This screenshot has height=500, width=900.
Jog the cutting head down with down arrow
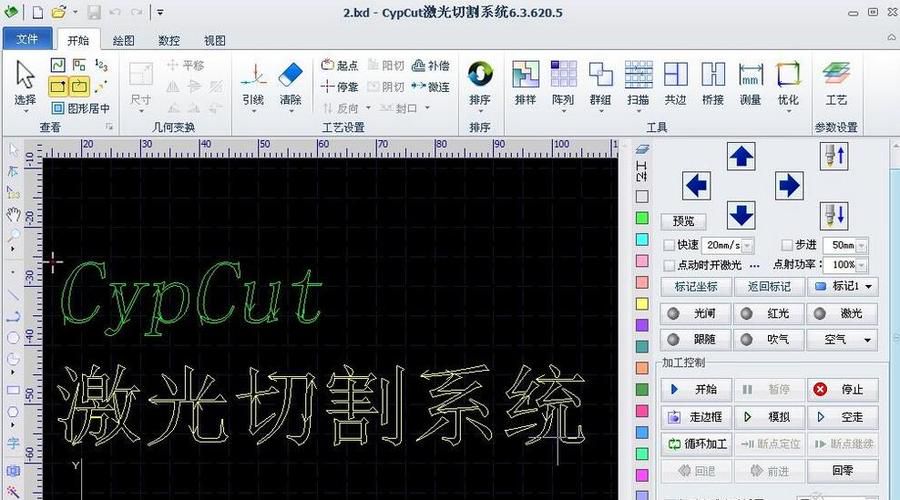(741, 215)
